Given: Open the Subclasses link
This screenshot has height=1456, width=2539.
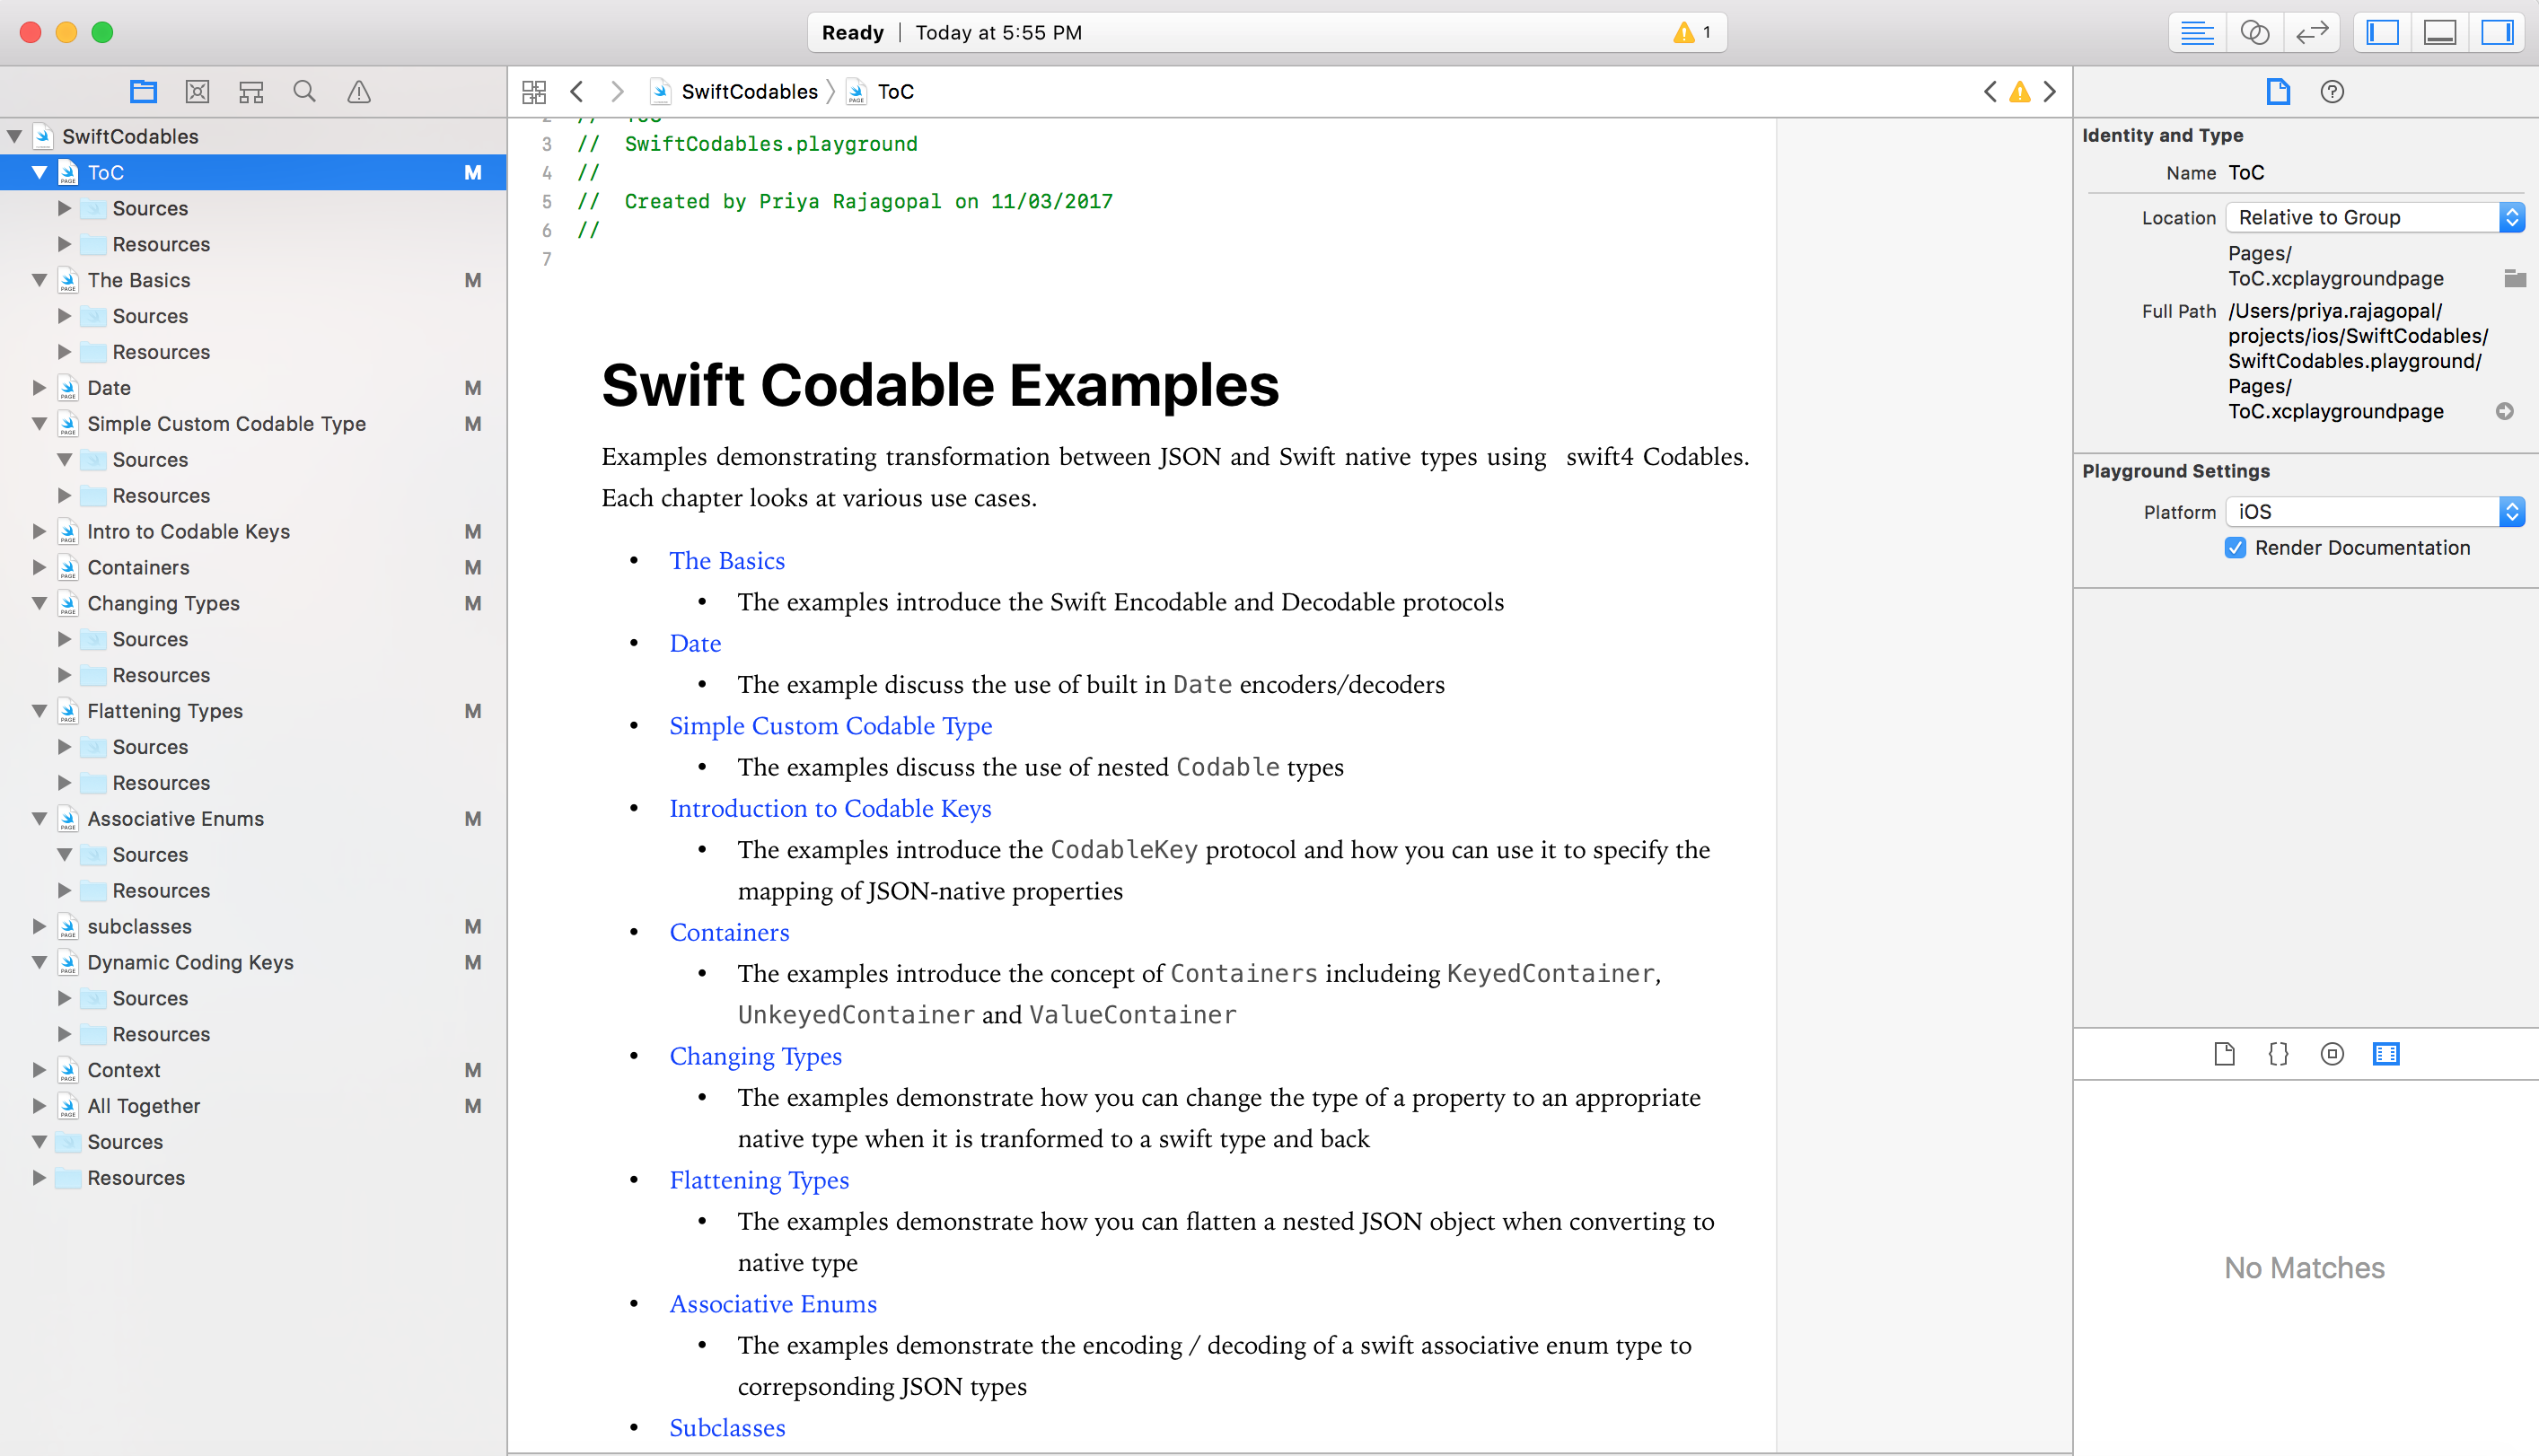Looking at the screenshot, I should 727,1428.
